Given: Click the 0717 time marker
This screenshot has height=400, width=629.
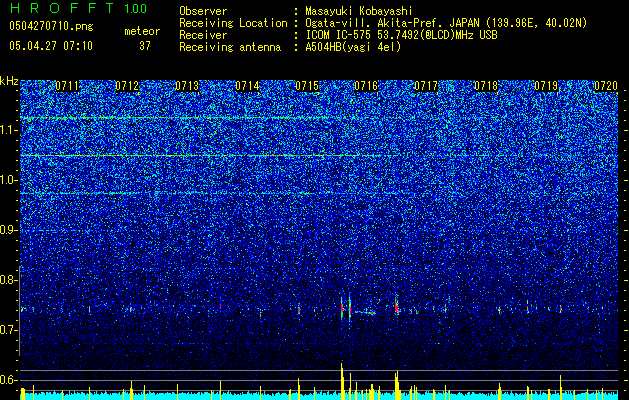Looking at the screenshot, I should tap(426, 86).
